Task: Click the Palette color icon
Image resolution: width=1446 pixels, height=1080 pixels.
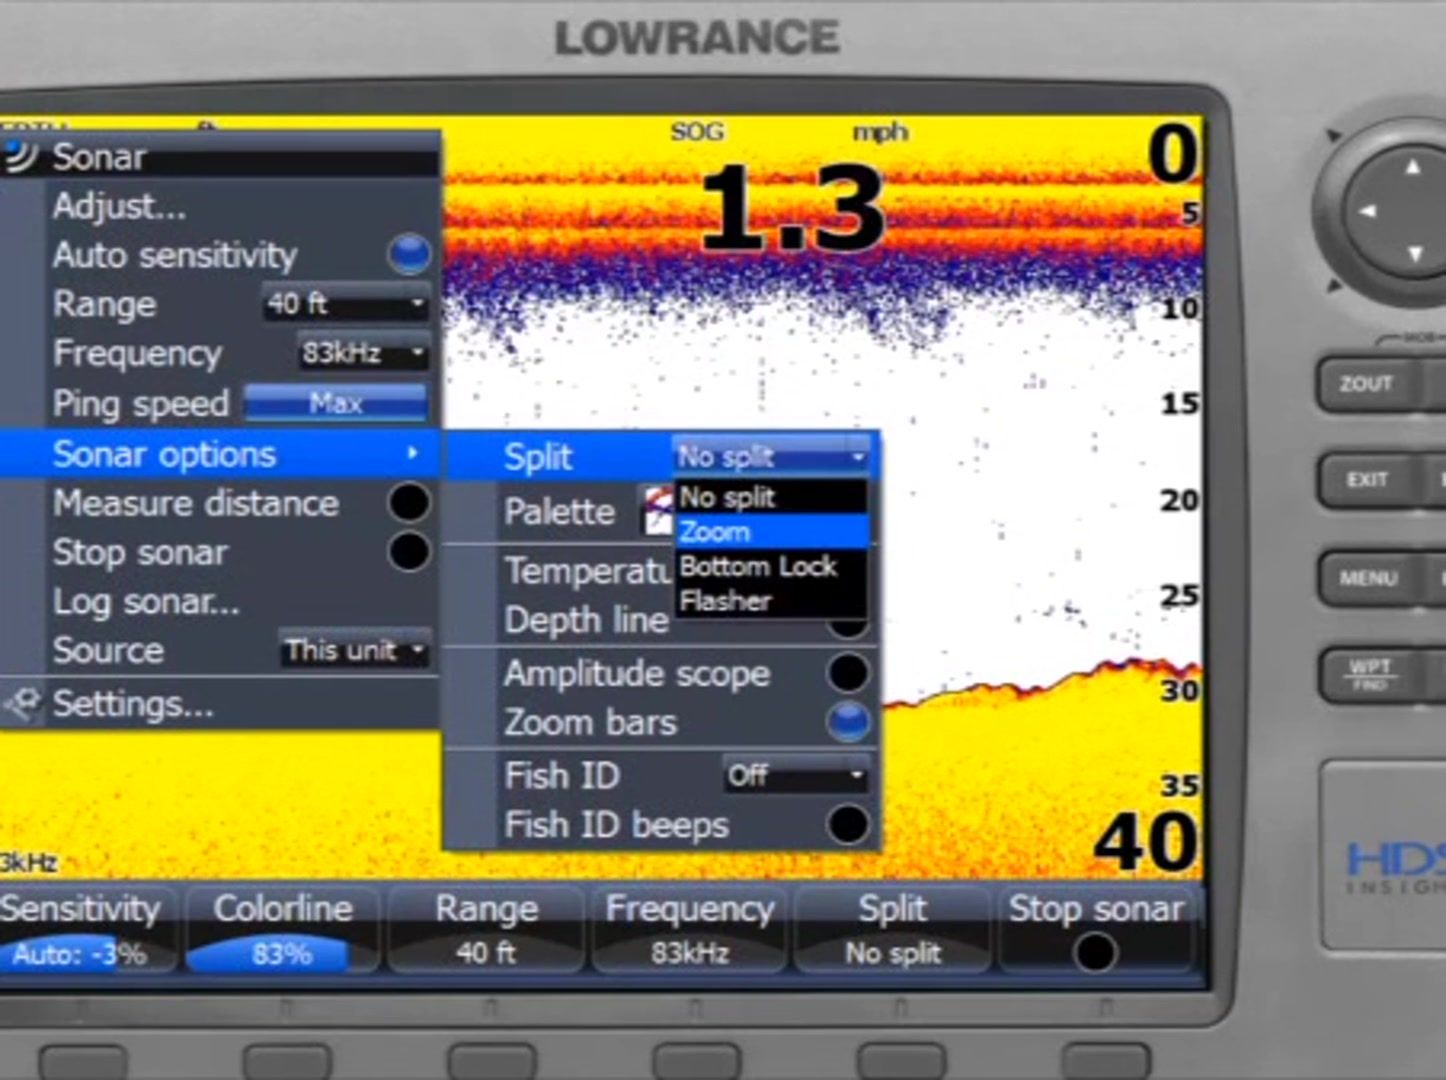Action: point(658,510)
